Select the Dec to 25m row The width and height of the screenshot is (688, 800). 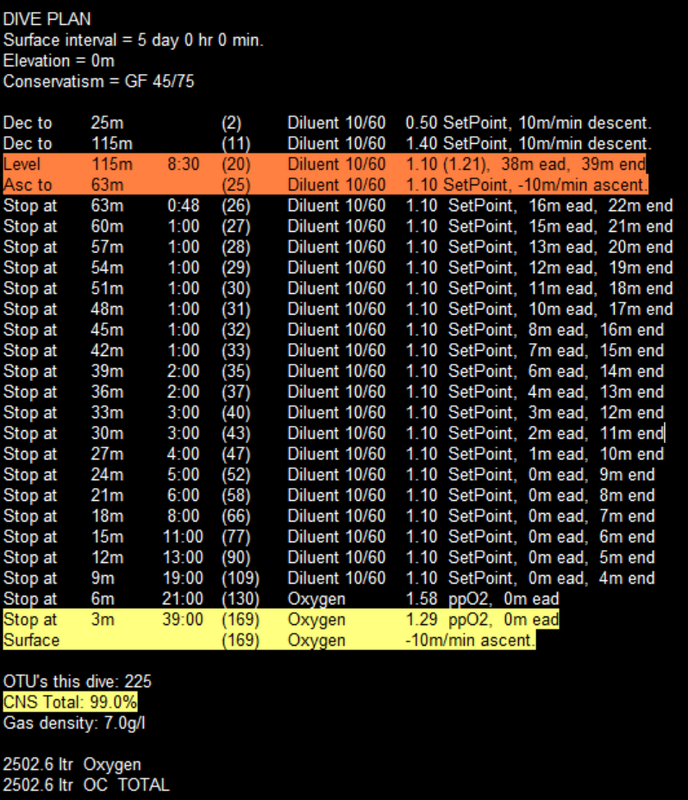(x=327, y=123)
